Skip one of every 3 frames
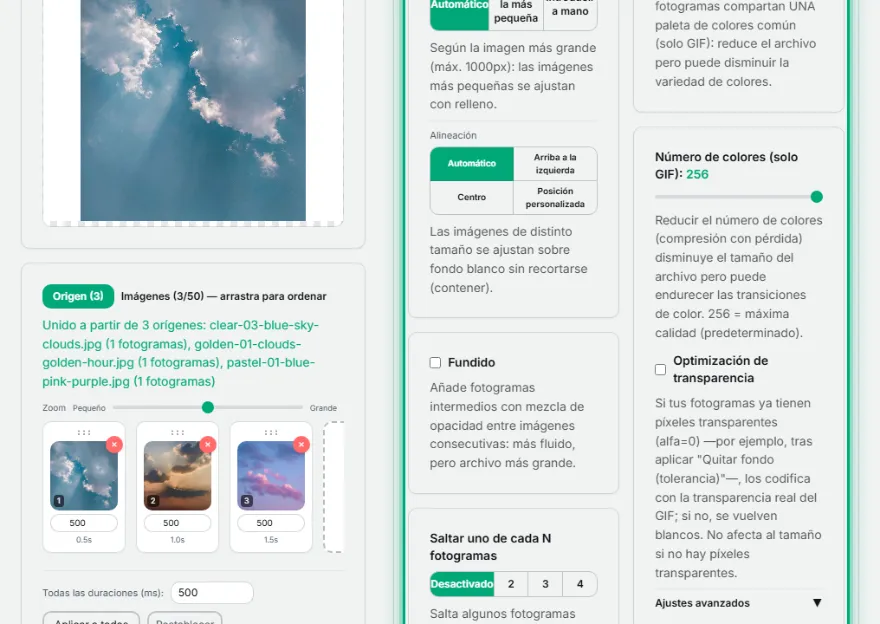The width and height of the screenshot is (880, 624). [x=545, y=584]
